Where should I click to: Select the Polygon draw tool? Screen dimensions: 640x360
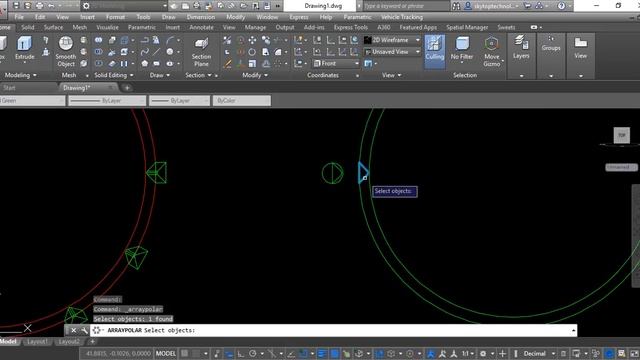click(144, 64)
